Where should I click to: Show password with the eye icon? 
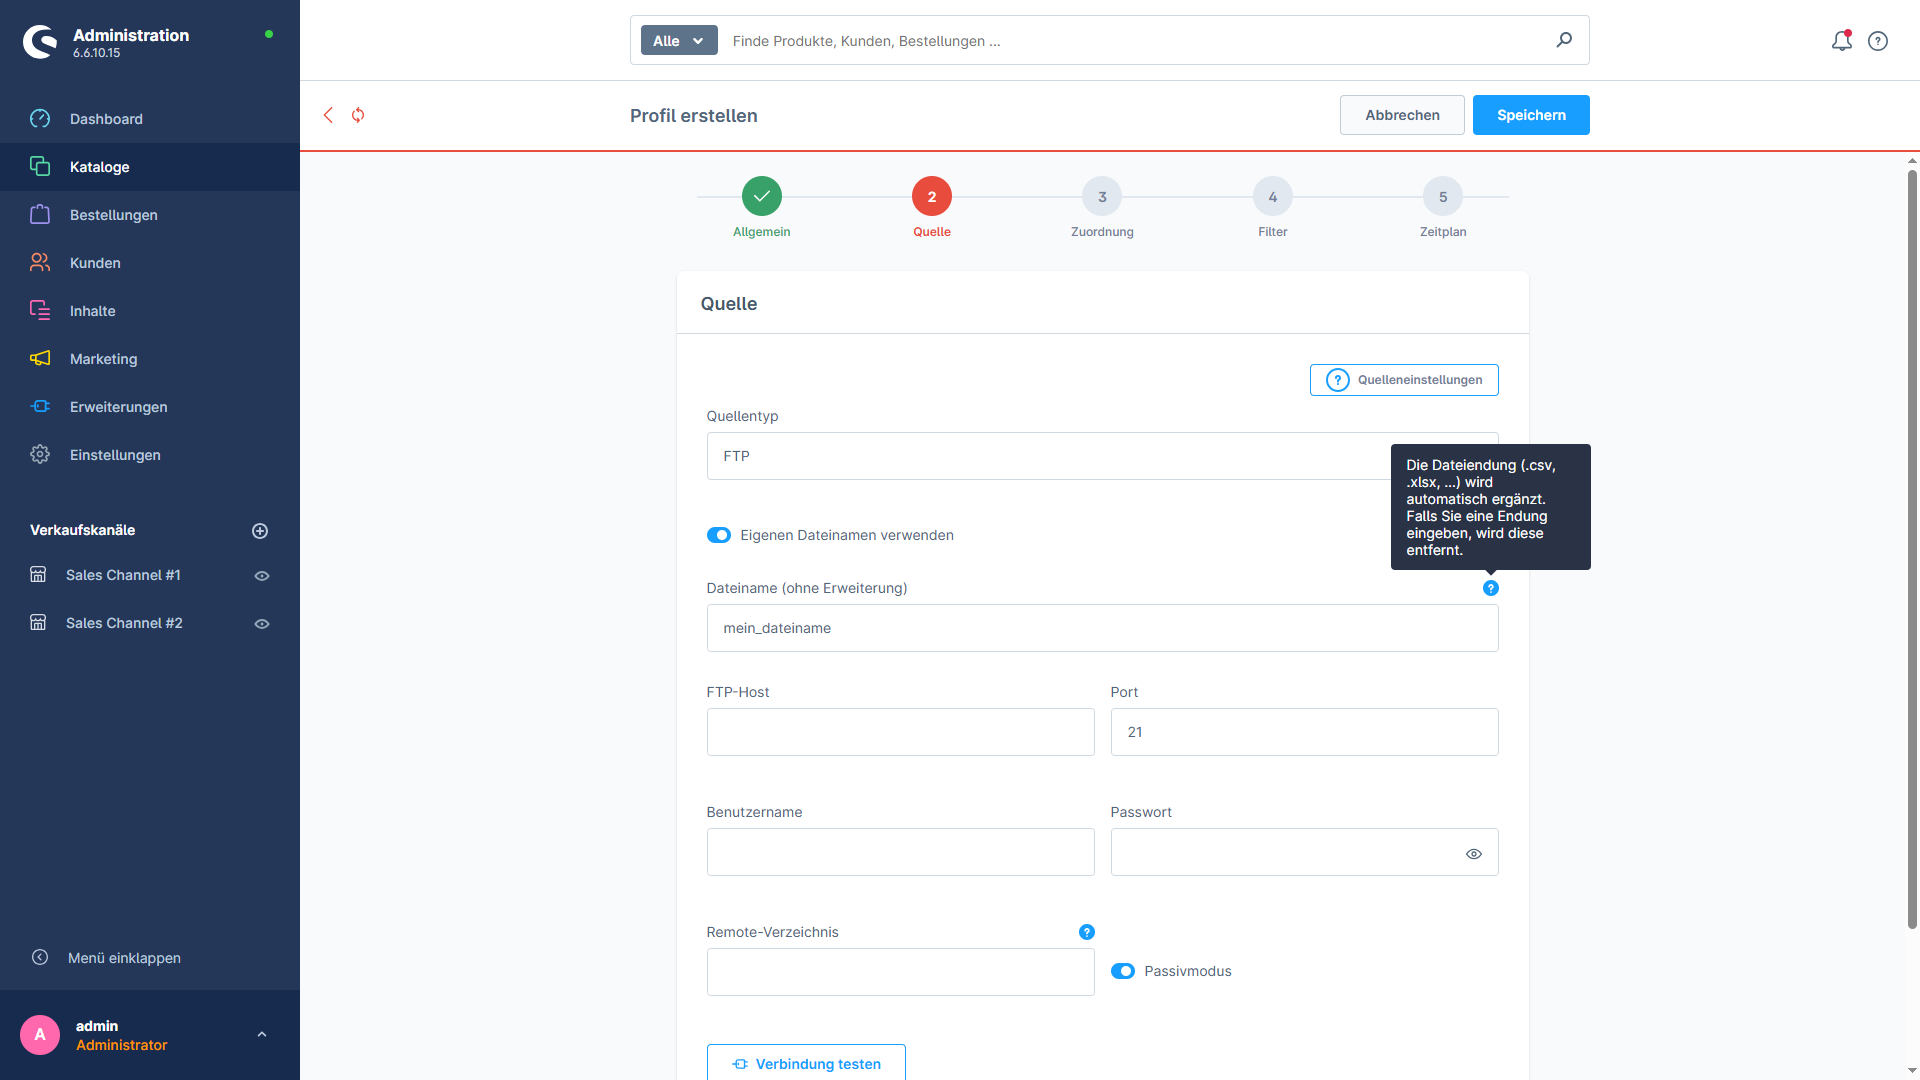coord(1474,854)
